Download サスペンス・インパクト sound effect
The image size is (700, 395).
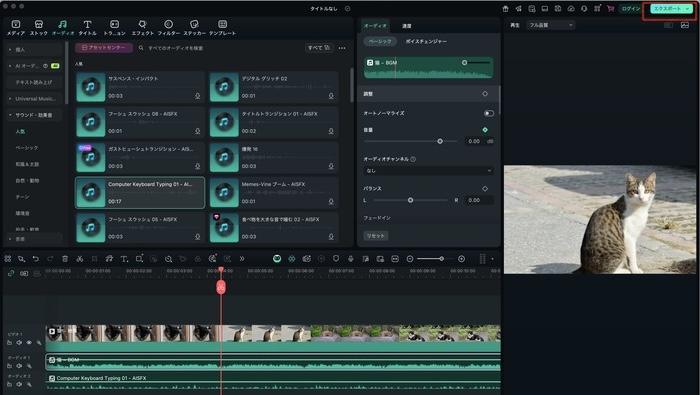pyautogui.click(x=197, y=96)
